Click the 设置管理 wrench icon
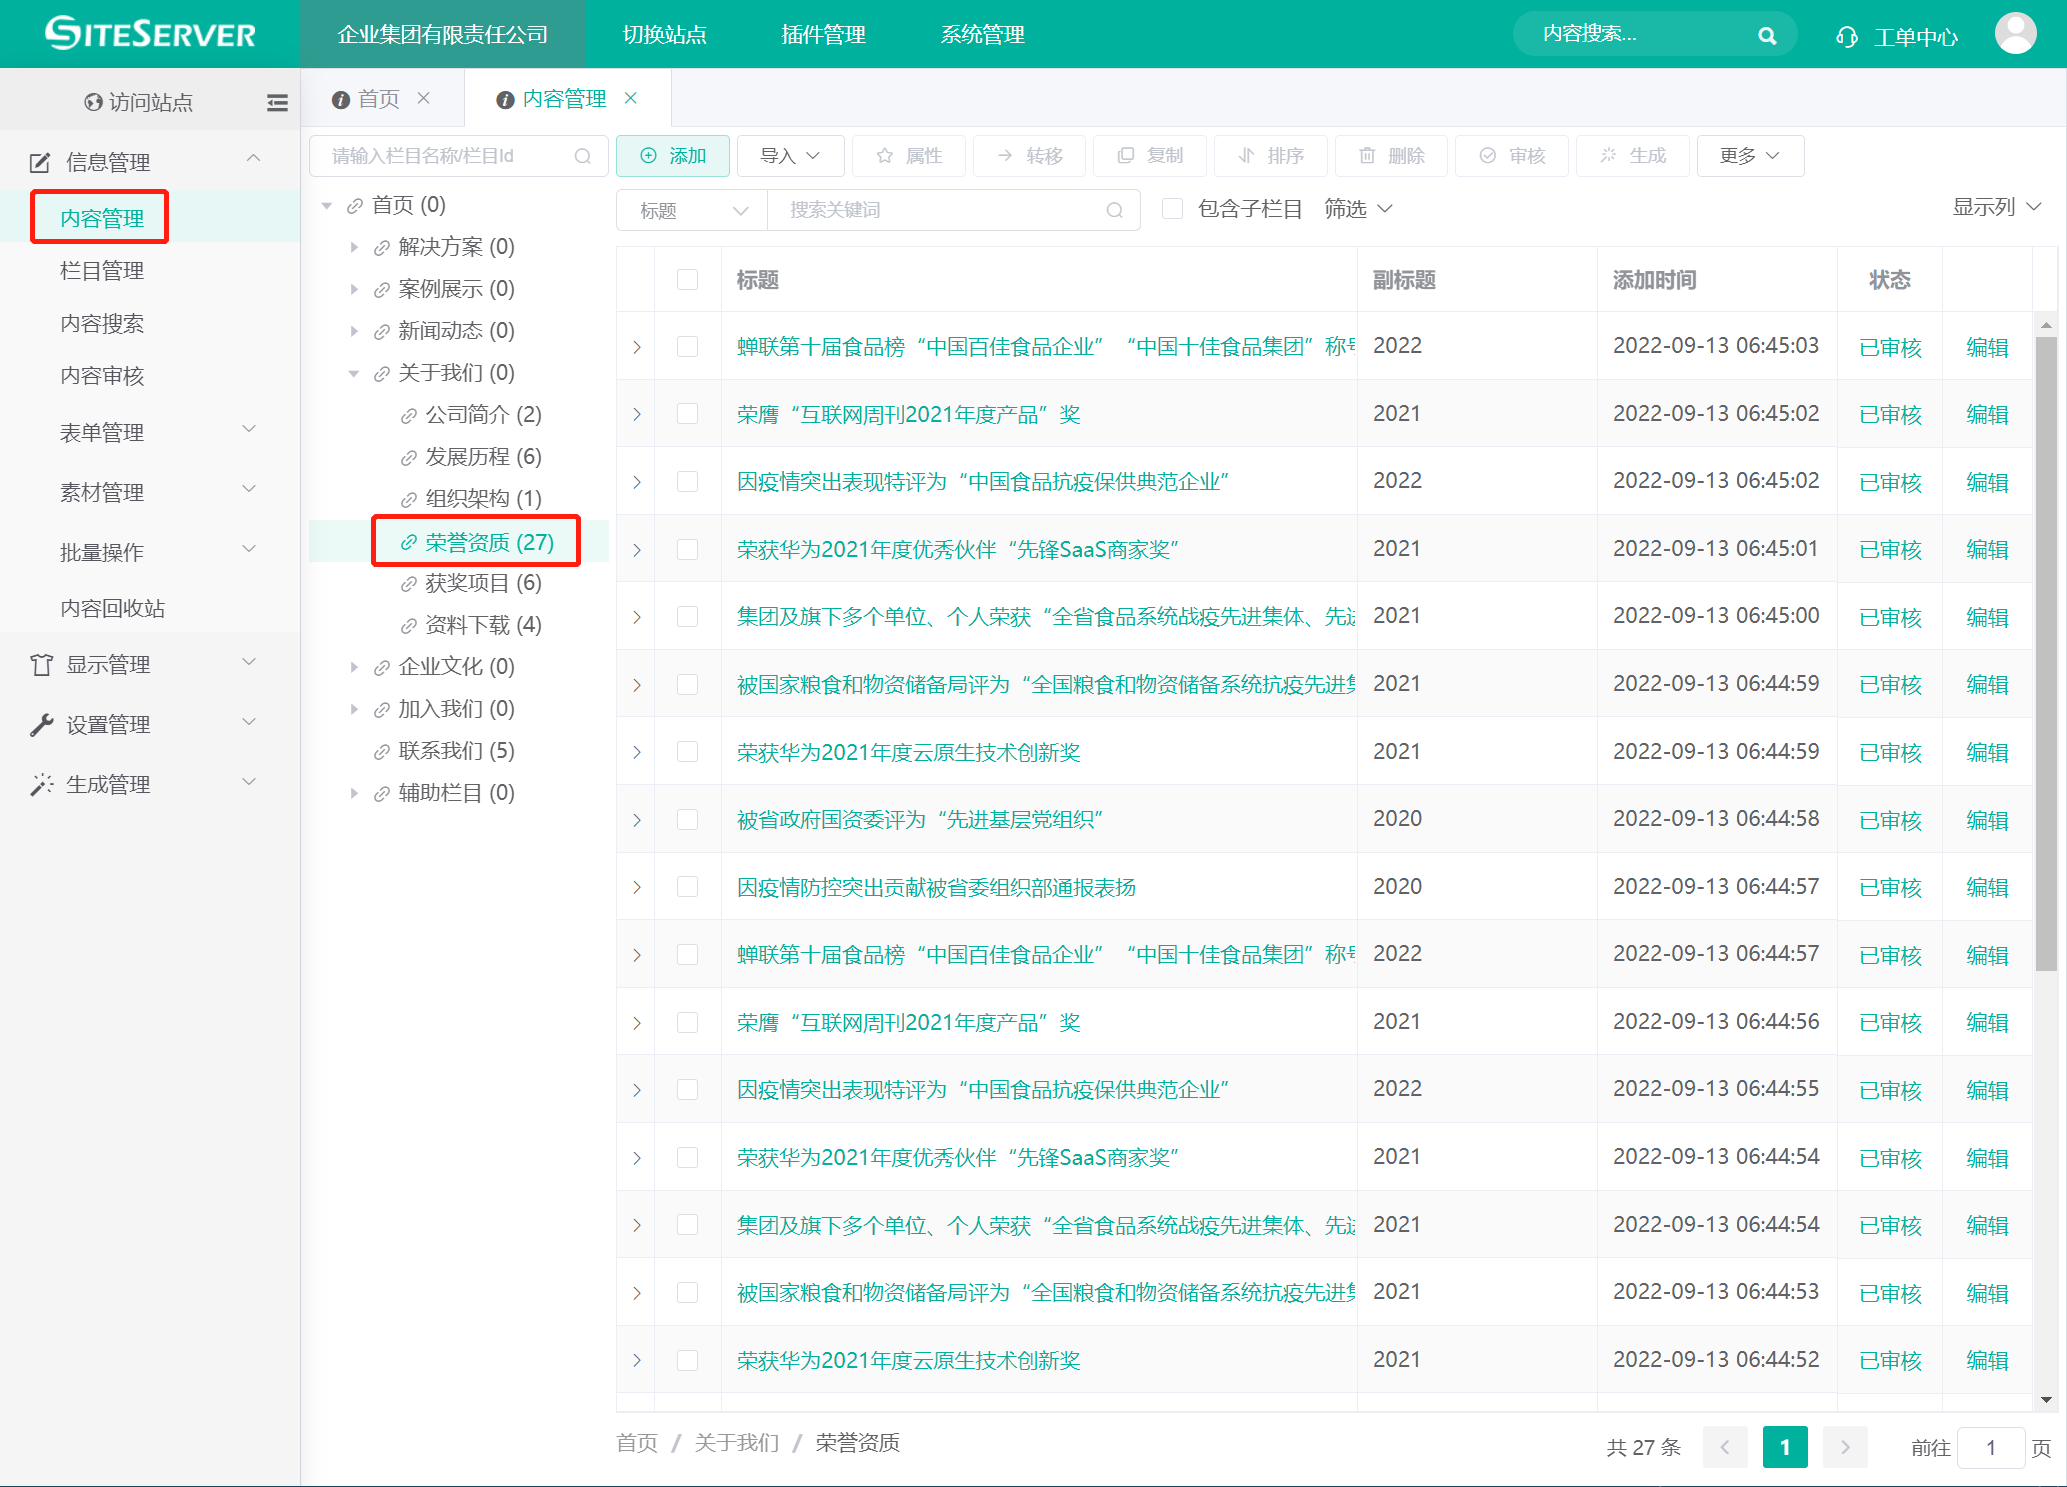 41,725
